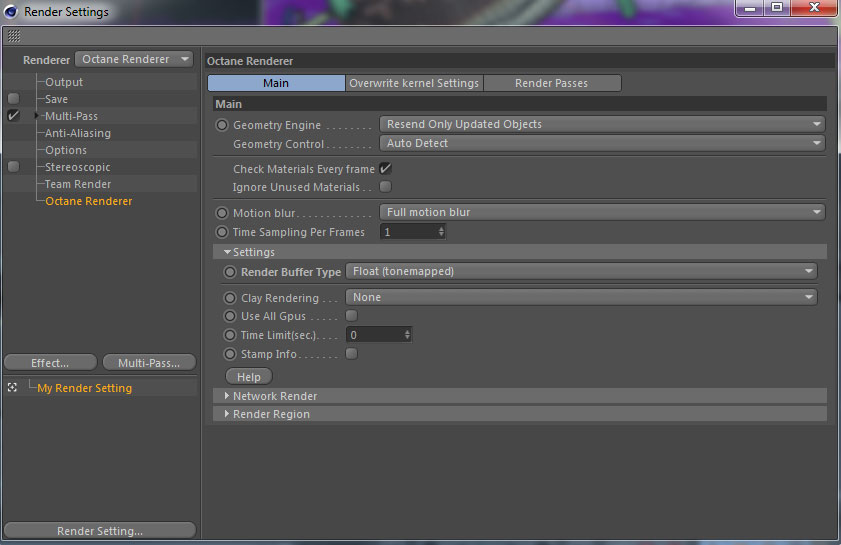Click the Time Sampling Per Frames stepper arrows
Image resolution: width=841 pixels, height=545 pixels.
441,232
